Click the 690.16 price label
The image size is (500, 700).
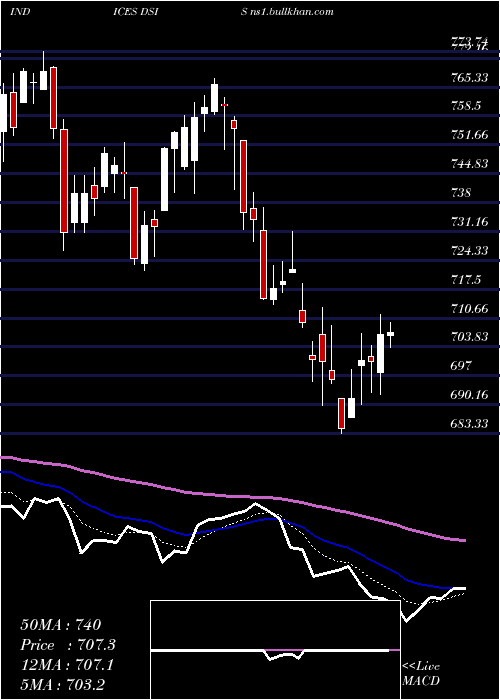(x=469, y=395)
